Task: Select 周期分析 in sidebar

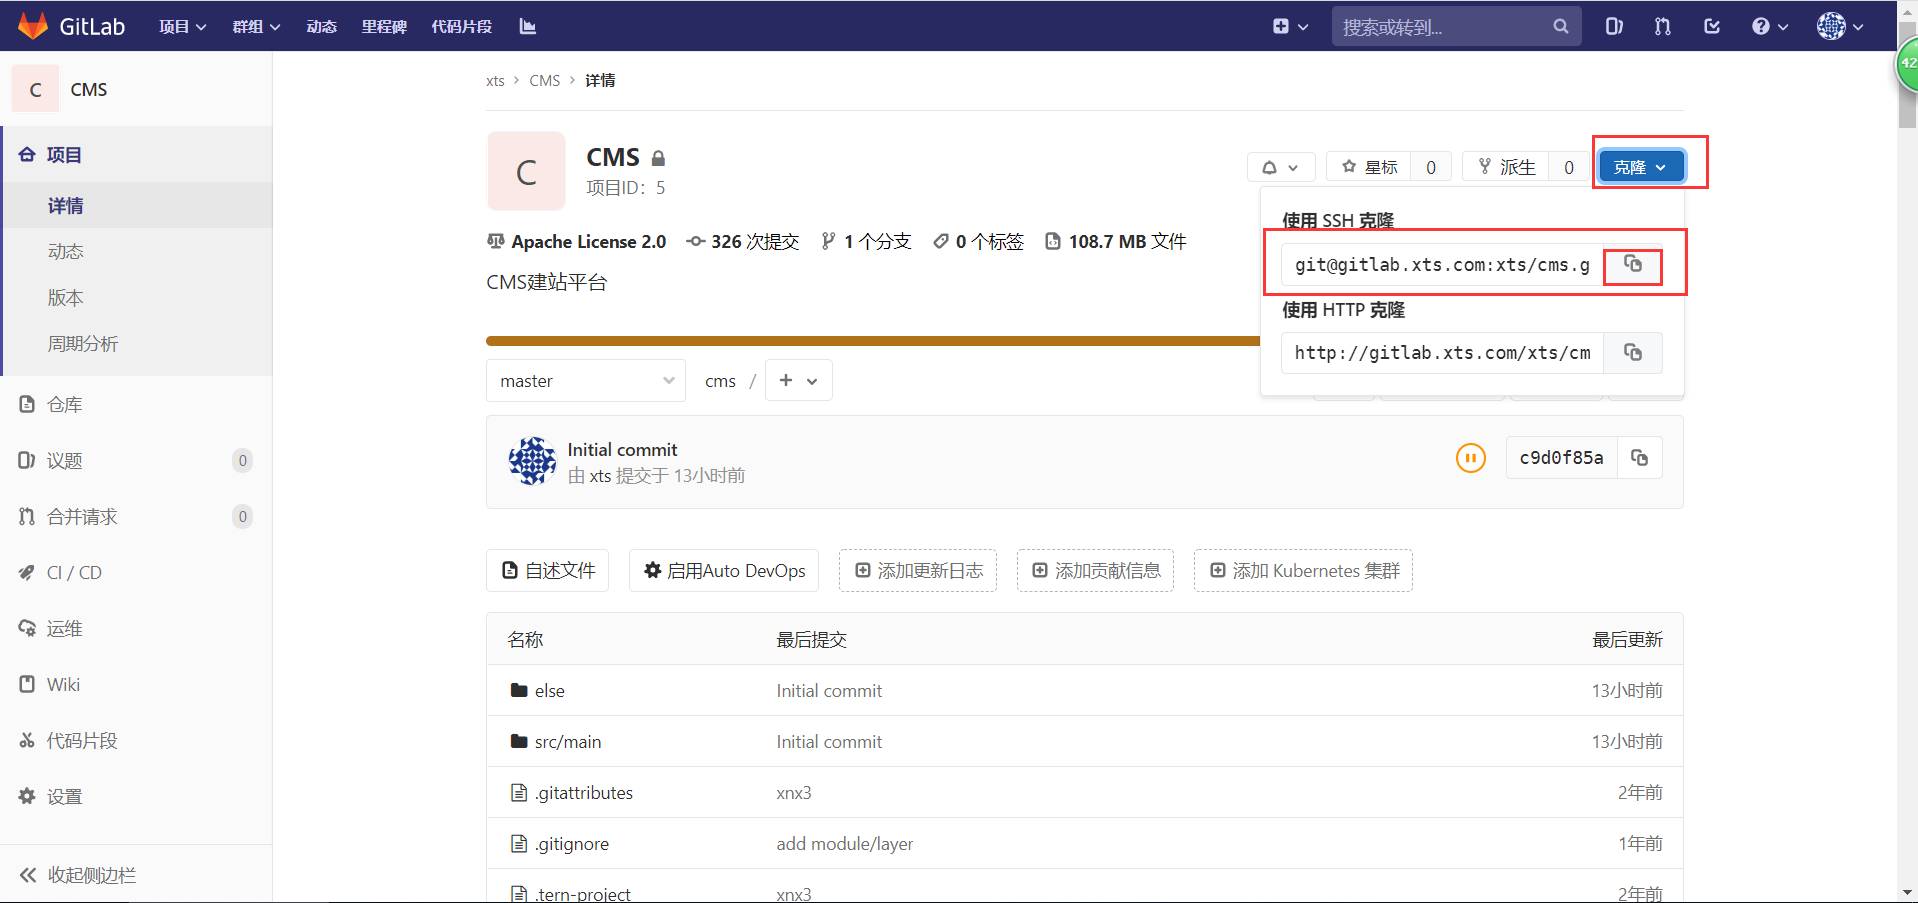Action: pyautogui.click(x=138, y=343)
